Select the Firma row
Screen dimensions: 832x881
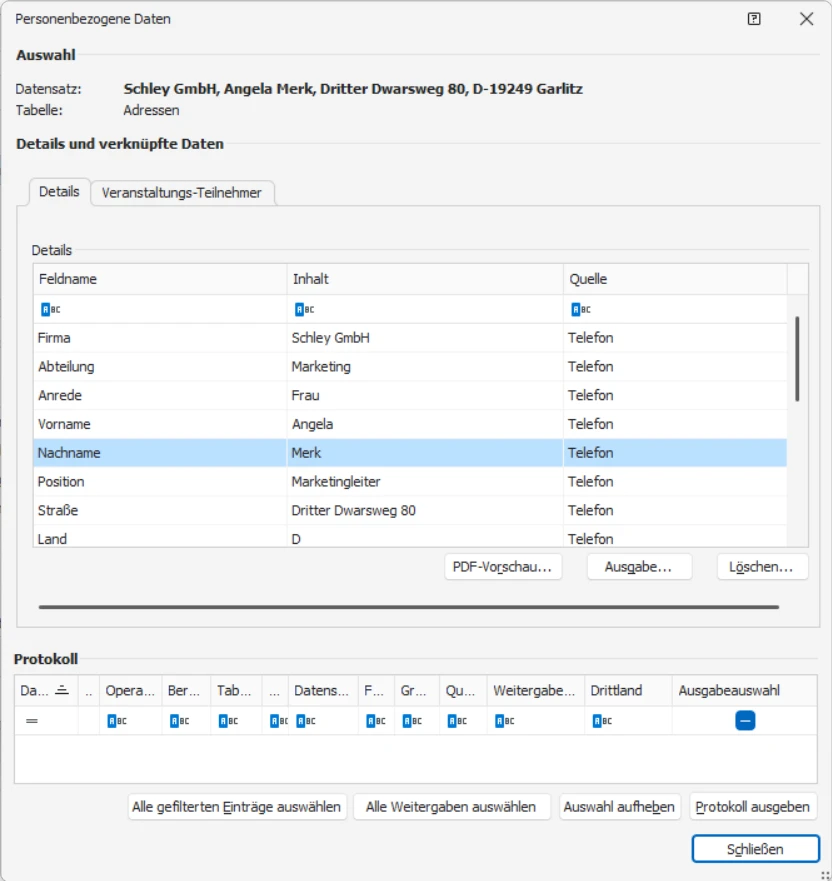(410, 338)
